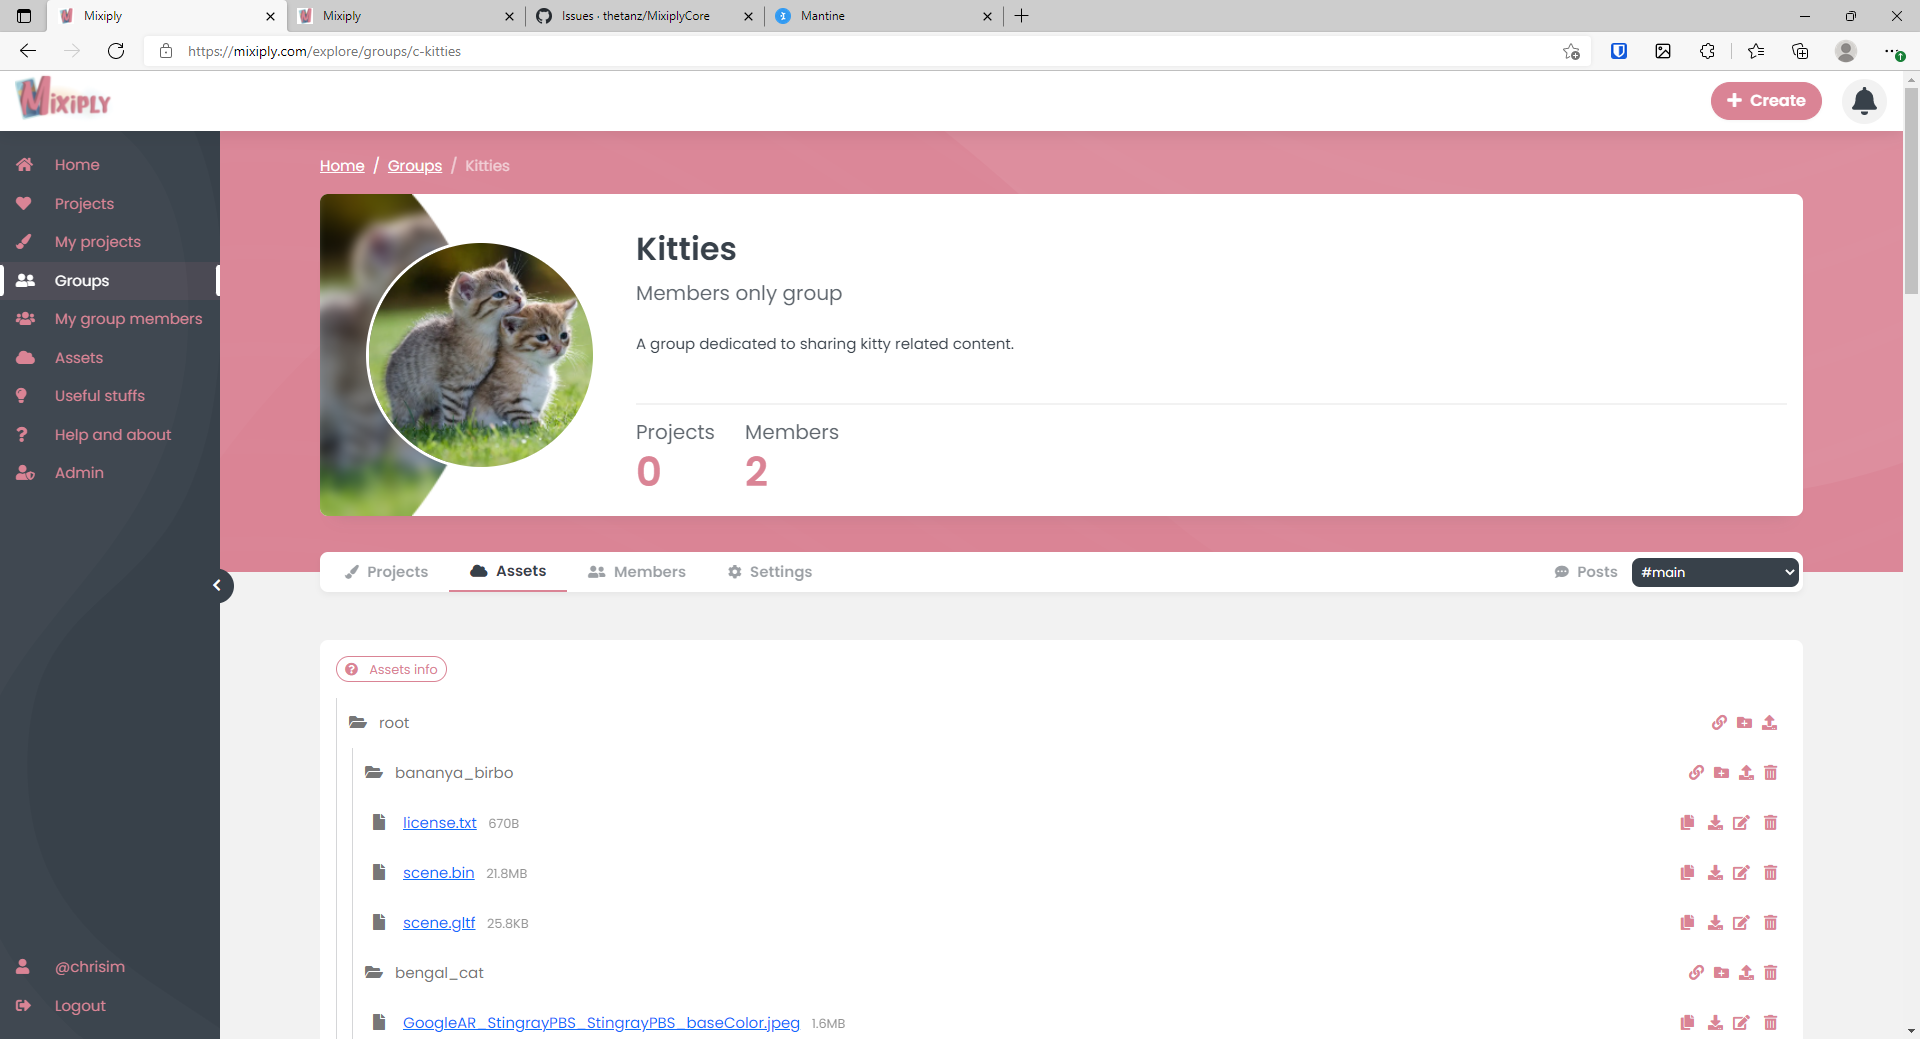Open My projects in the sidebar
Screen dimensions: 1920x1039
pos(110,242)
